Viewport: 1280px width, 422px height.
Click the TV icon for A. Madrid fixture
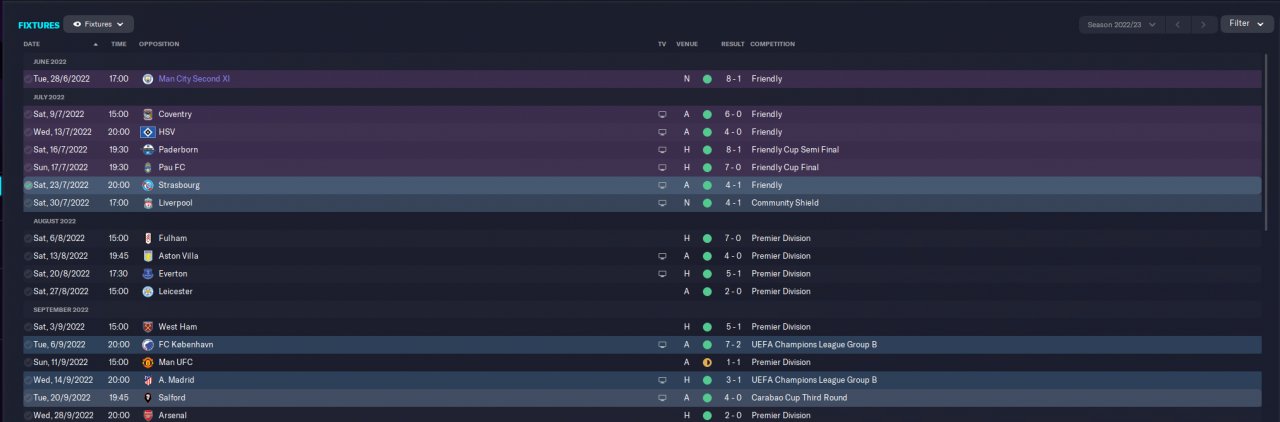point(662,380)
